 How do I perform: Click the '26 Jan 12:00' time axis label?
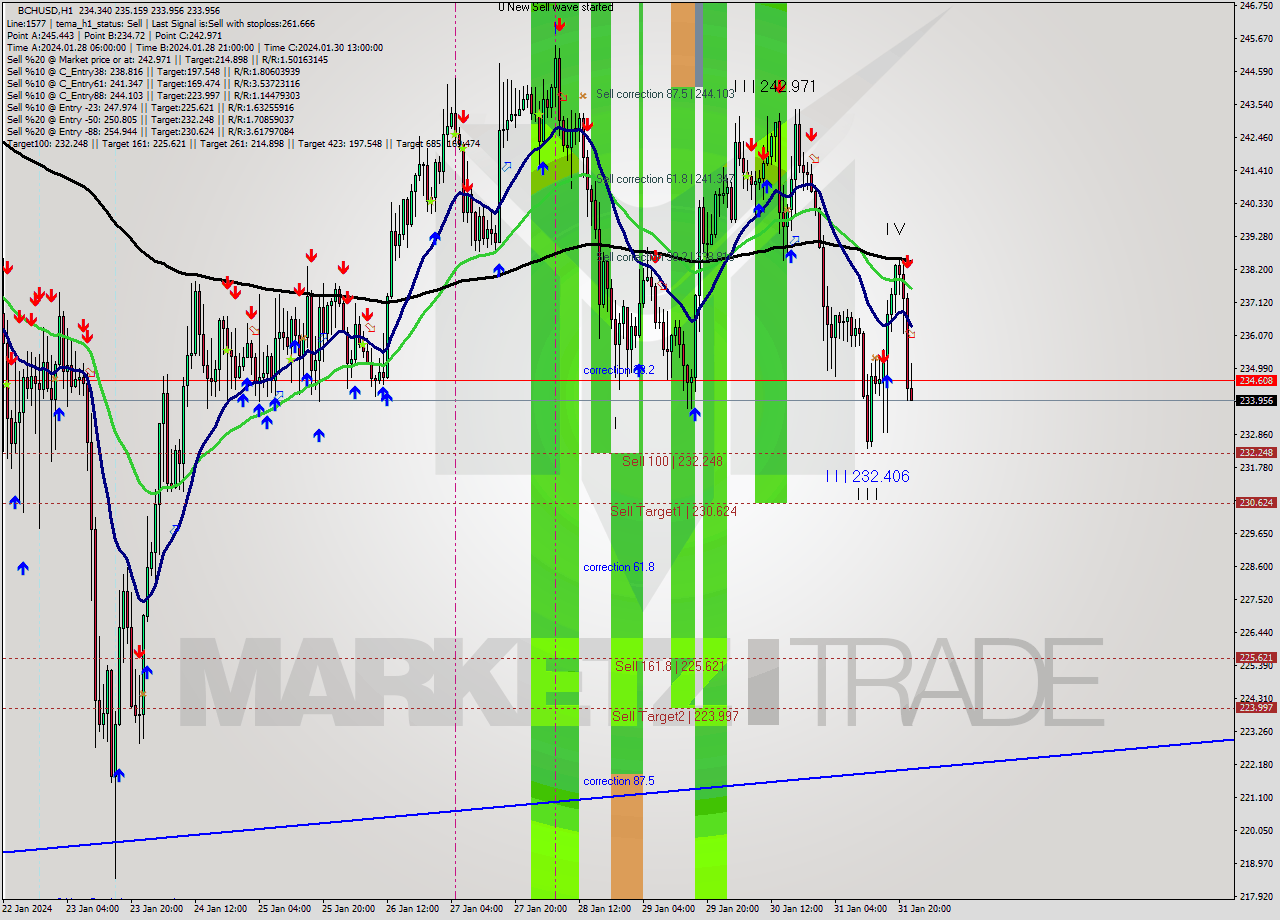click(x=412, y=909)
